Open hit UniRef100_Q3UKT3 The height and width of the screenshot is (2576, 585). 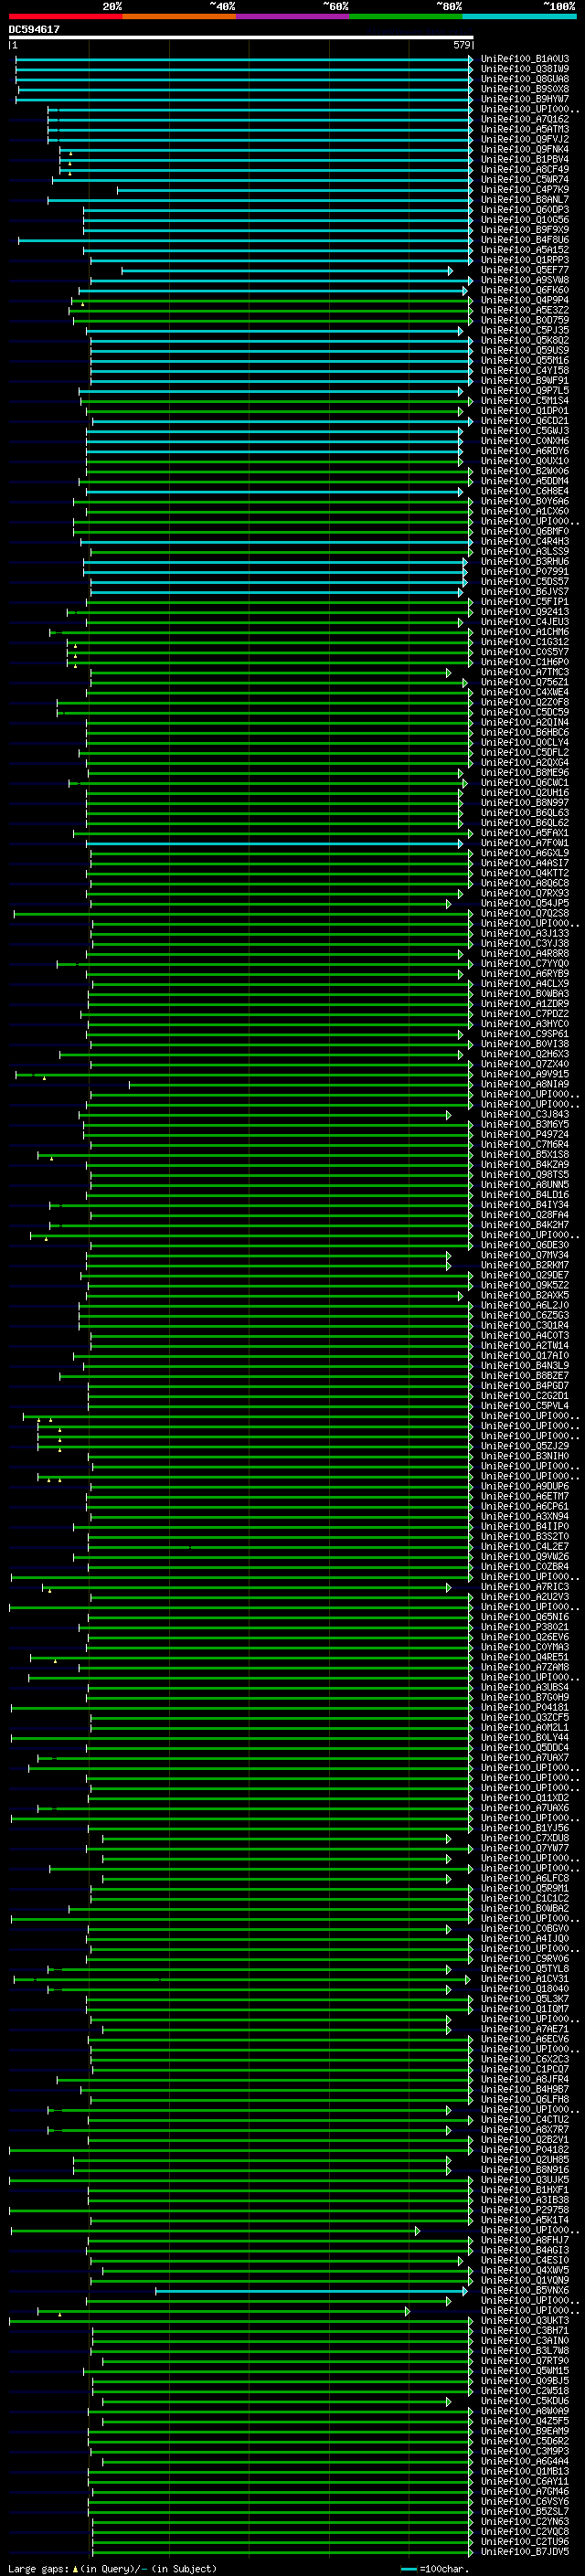tap(524, 2321)
